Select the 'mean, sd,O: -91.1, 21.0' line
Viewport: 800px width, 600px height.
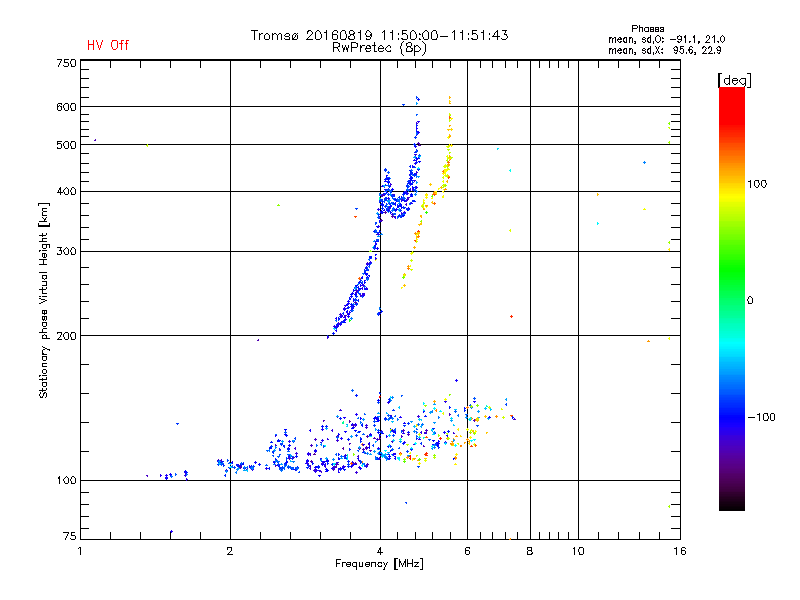(x=666, y=39)
